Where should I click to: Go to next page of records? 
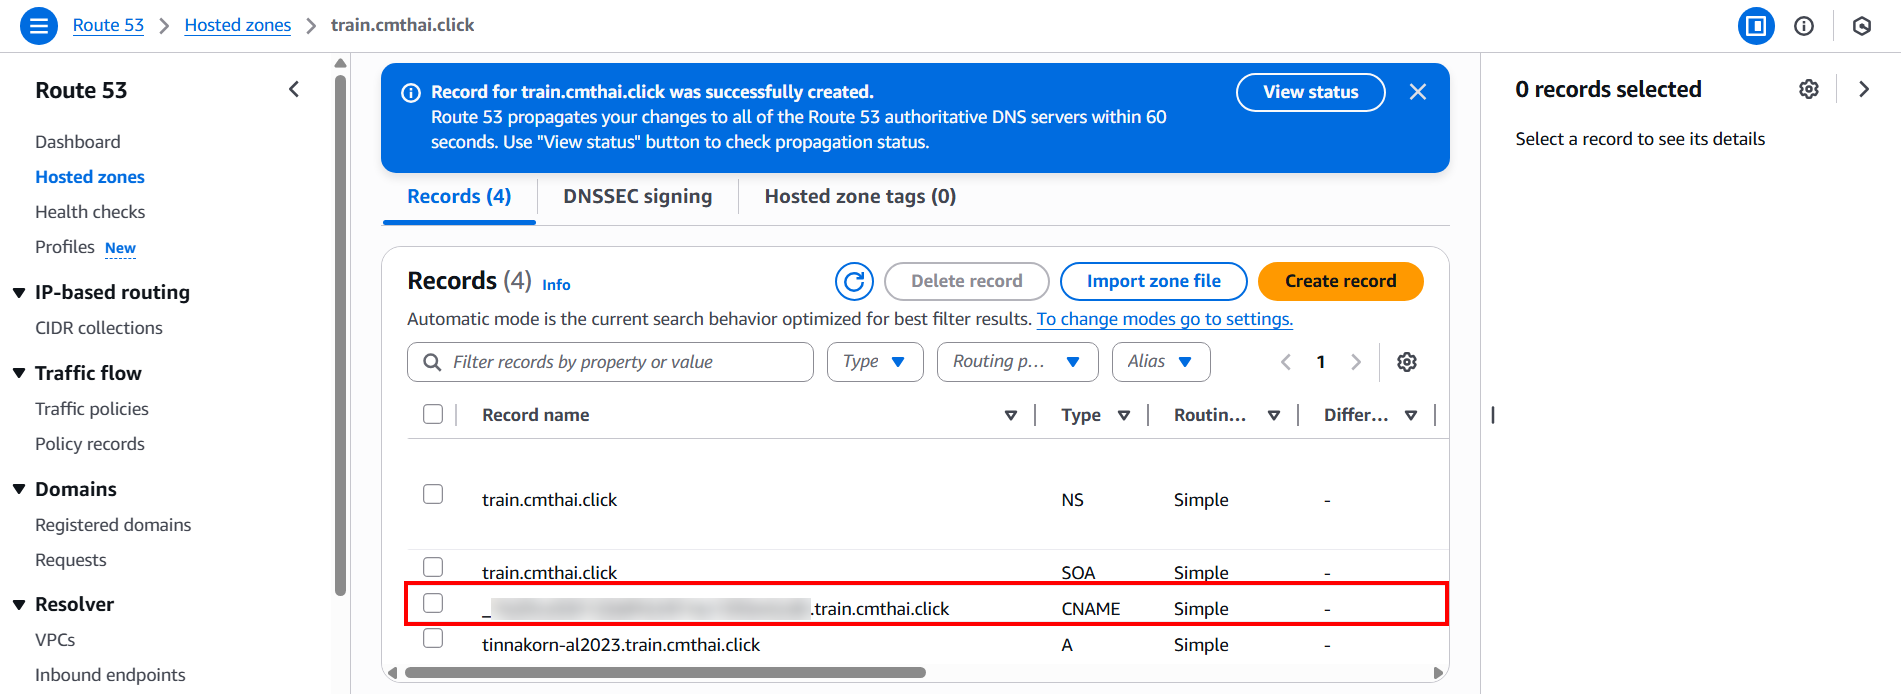(x=1356, y=362)
